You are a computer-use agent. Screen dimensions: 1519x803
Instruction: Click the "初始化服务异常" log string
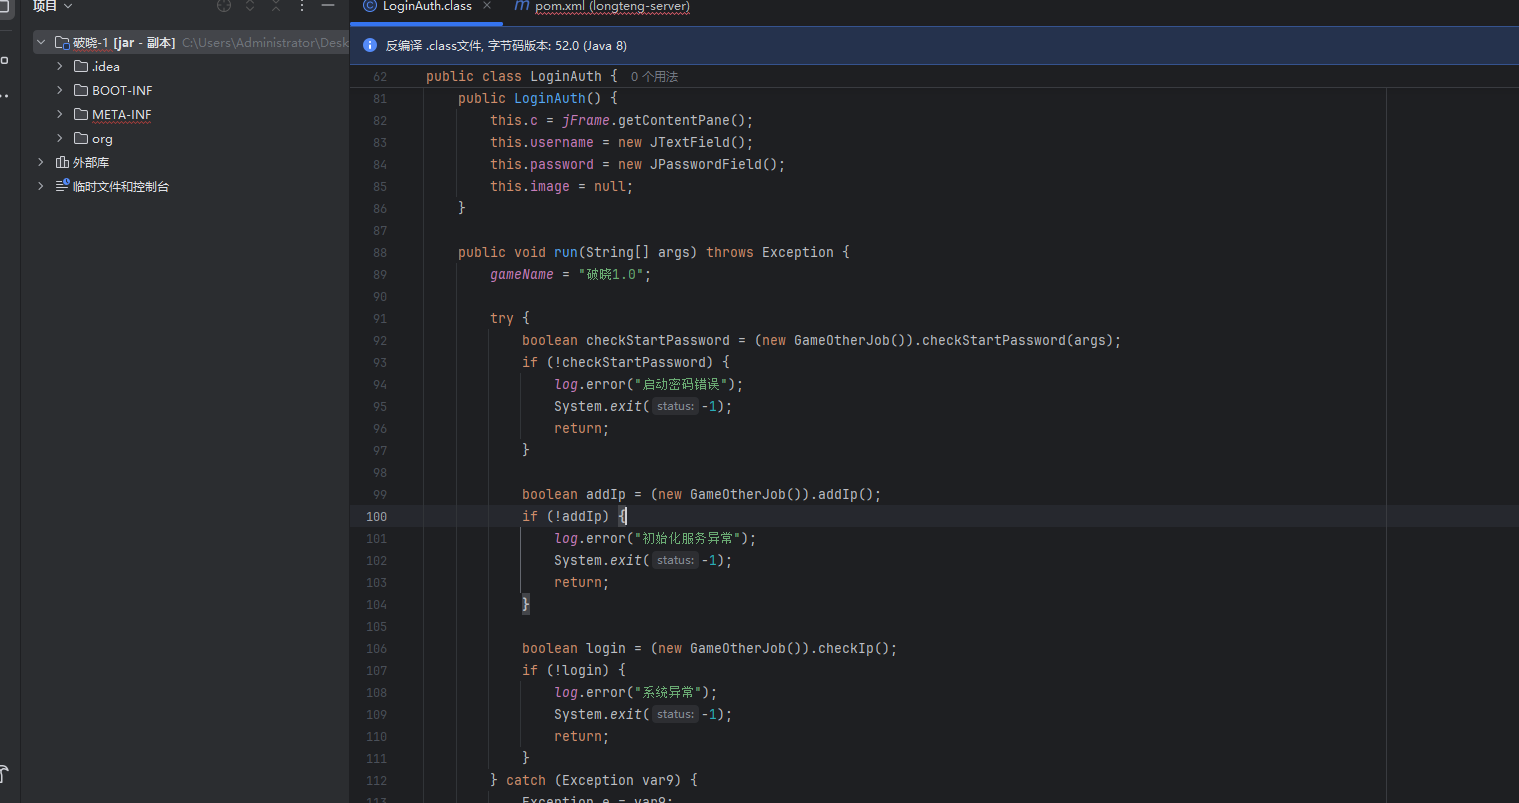coord(690,538)
